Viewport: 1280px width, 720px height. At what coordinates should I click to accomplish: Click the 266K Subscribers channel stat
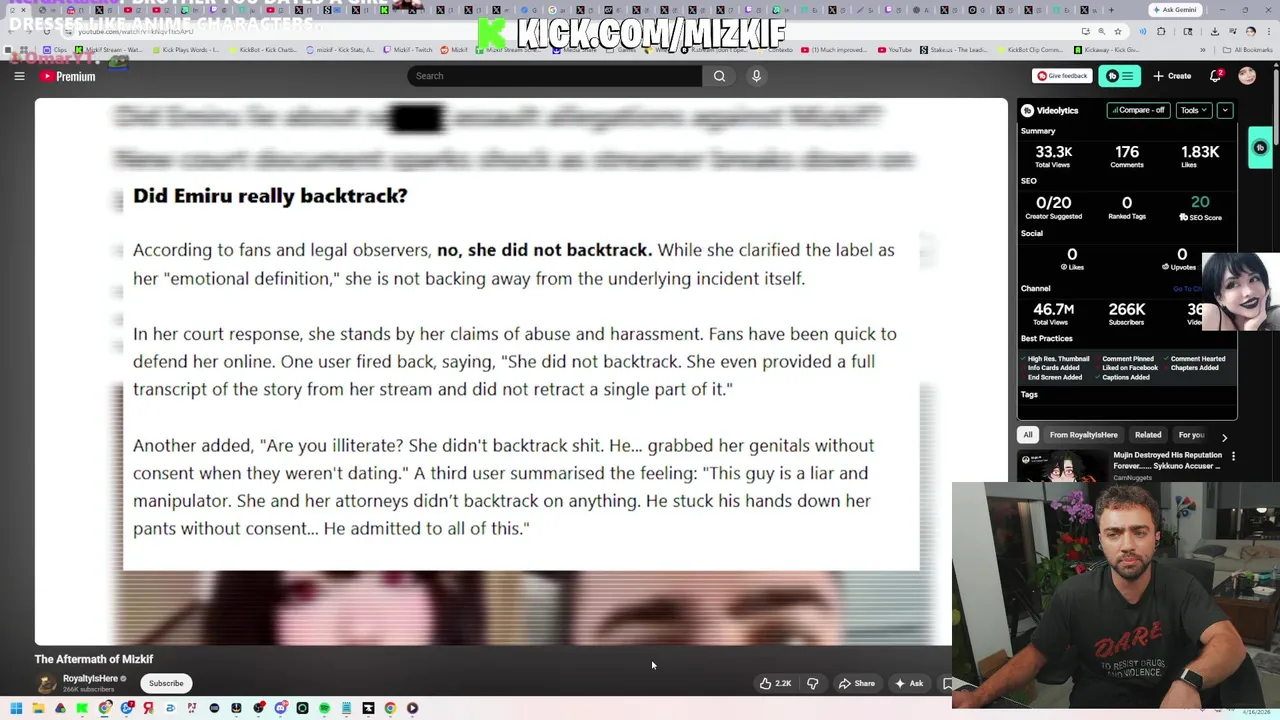(1127, 314)
